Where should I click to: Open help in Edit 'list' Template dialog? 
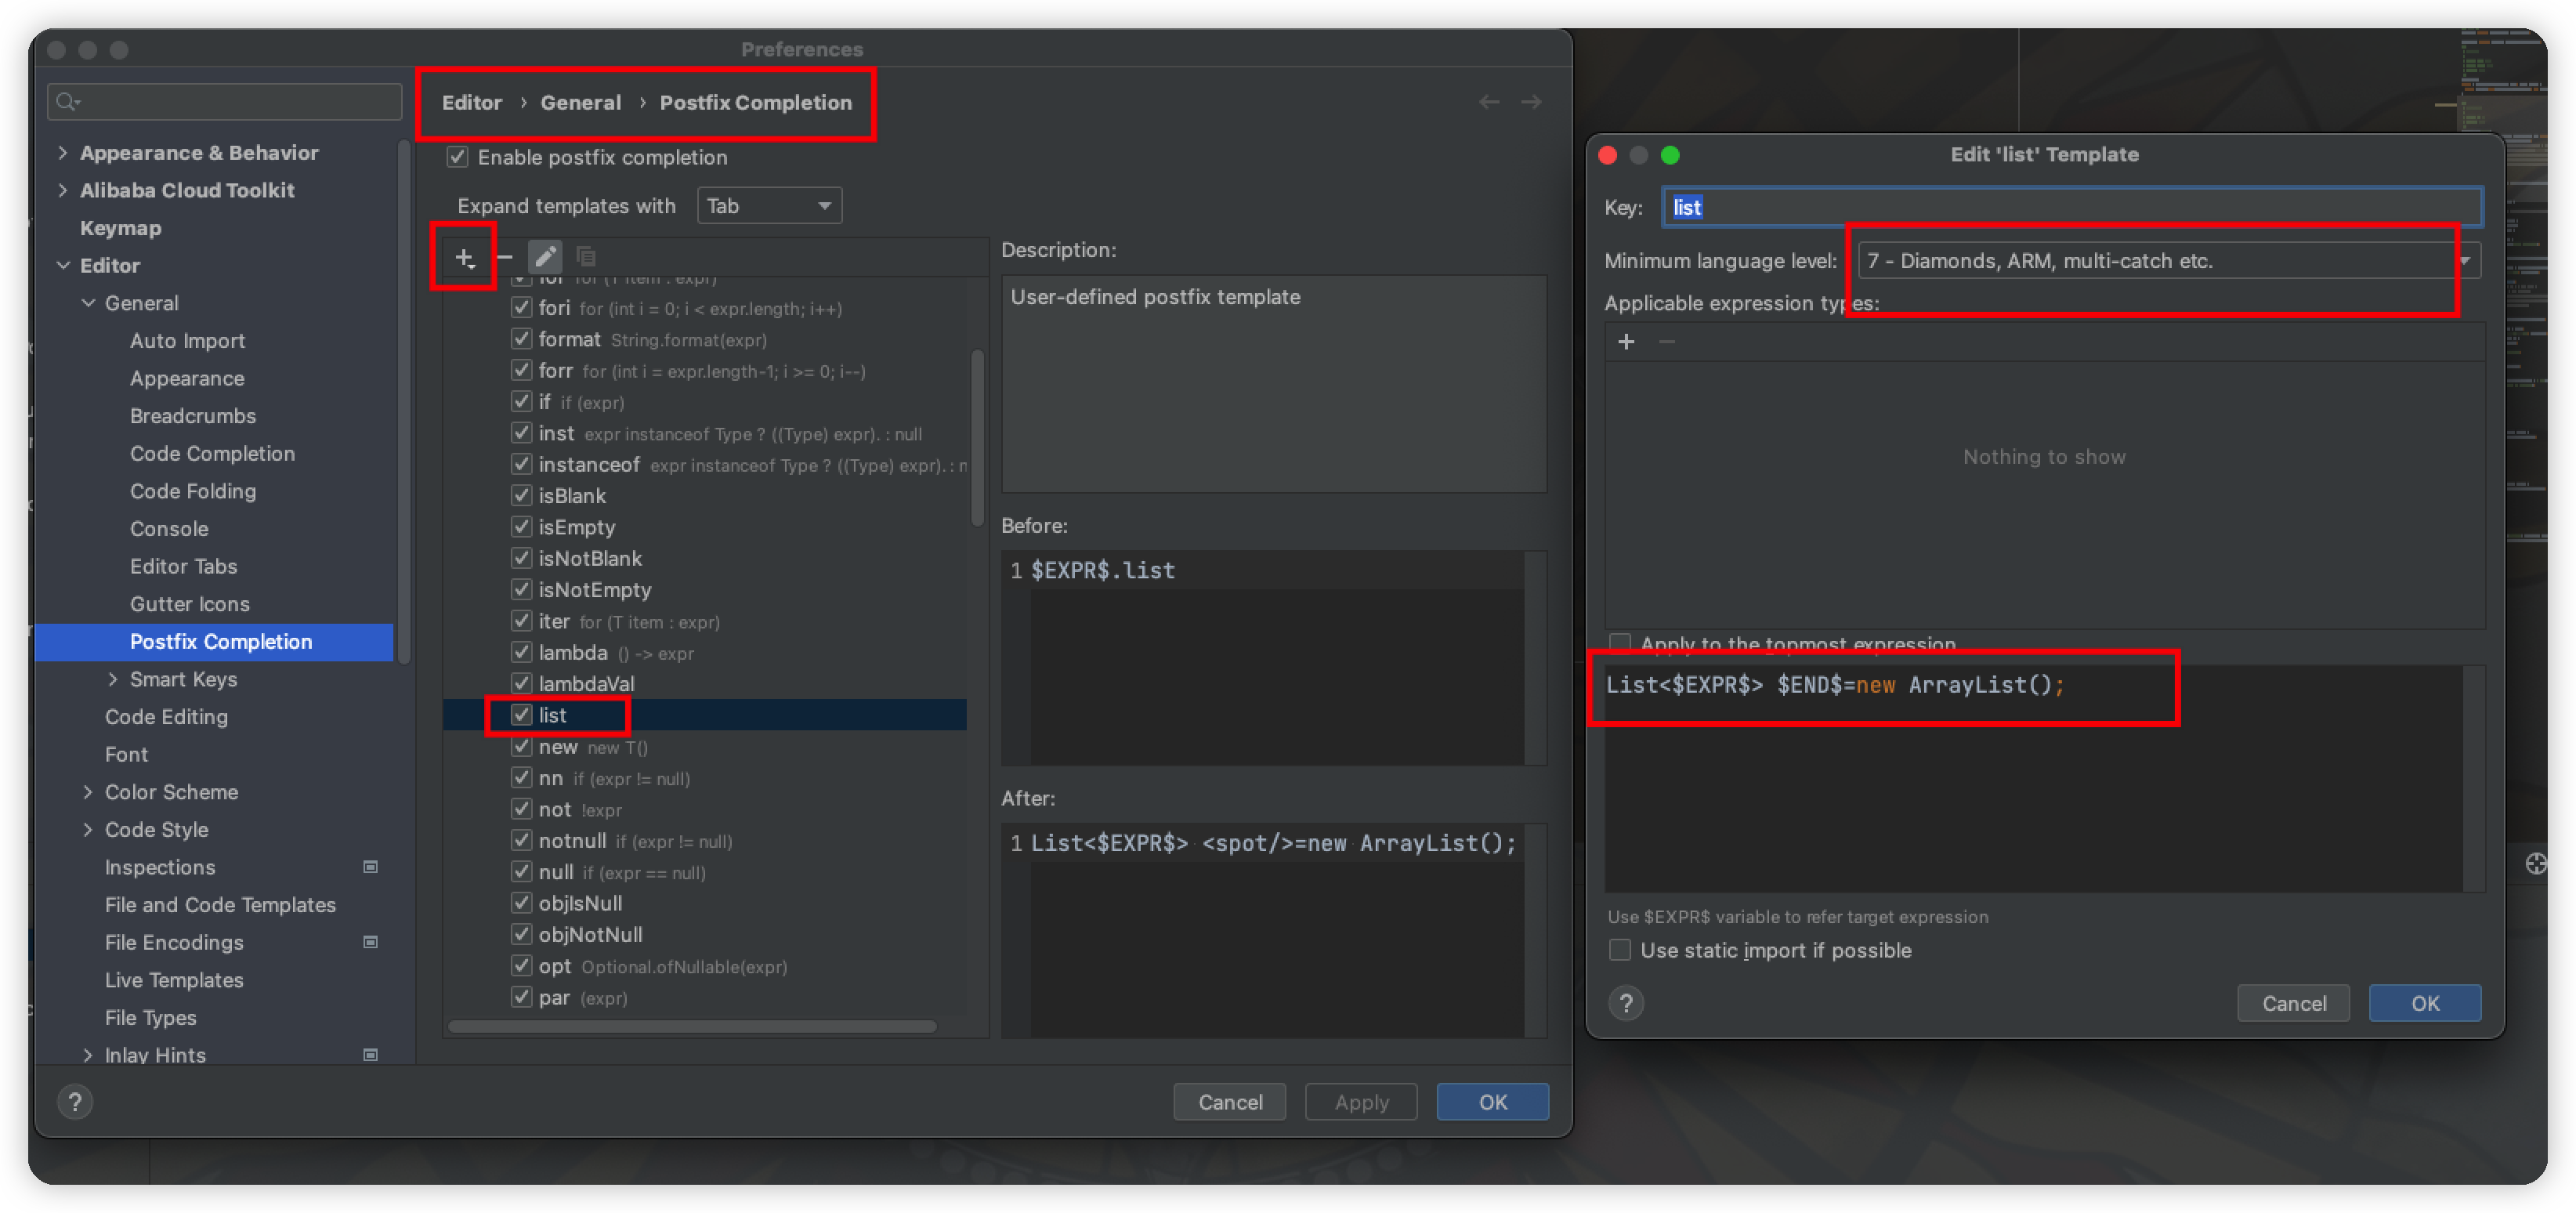[1626, 1003]
